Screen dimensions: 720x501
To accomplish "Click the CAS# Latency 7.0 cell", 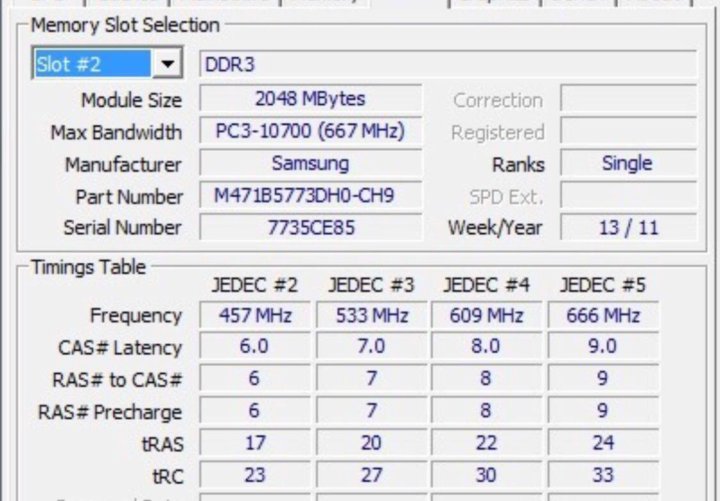I will coord(371,346).
